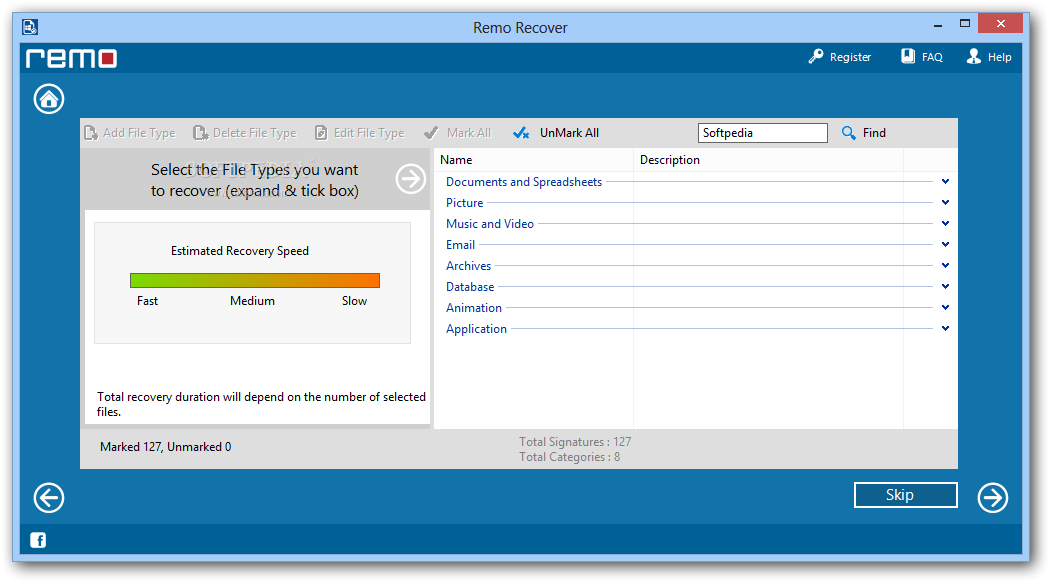Click the Skip button
1050x582 pixels.
tap(905, 495)
